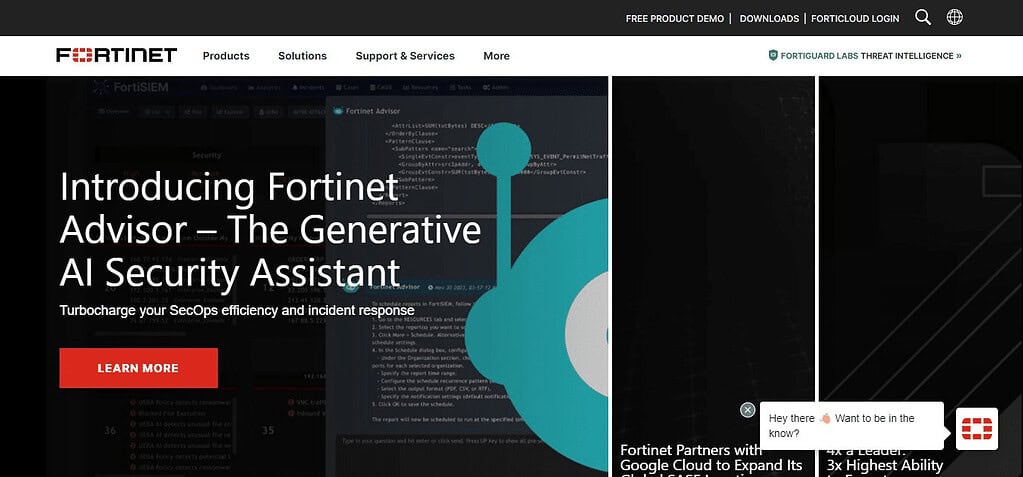Open the globe language selector
This screenshot has height=477, width=1023.
tap(954, 18)
